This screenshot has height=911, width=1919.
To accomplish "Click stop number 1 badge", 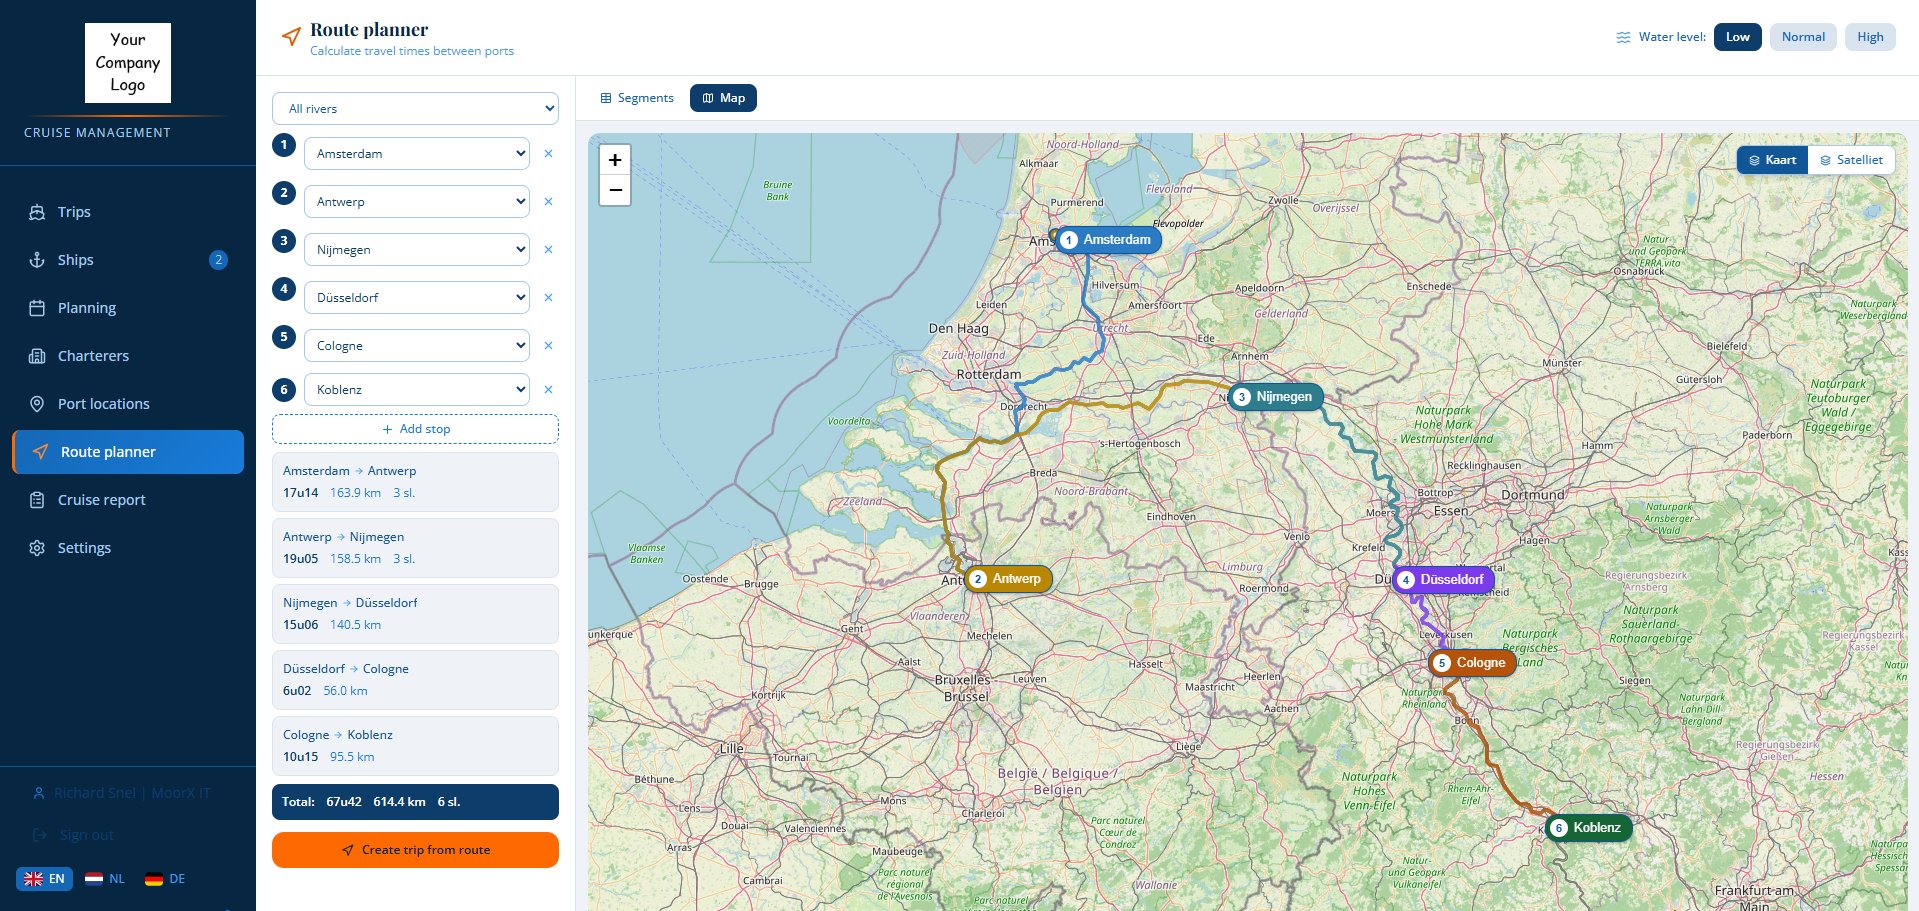I will pos(284,146).
